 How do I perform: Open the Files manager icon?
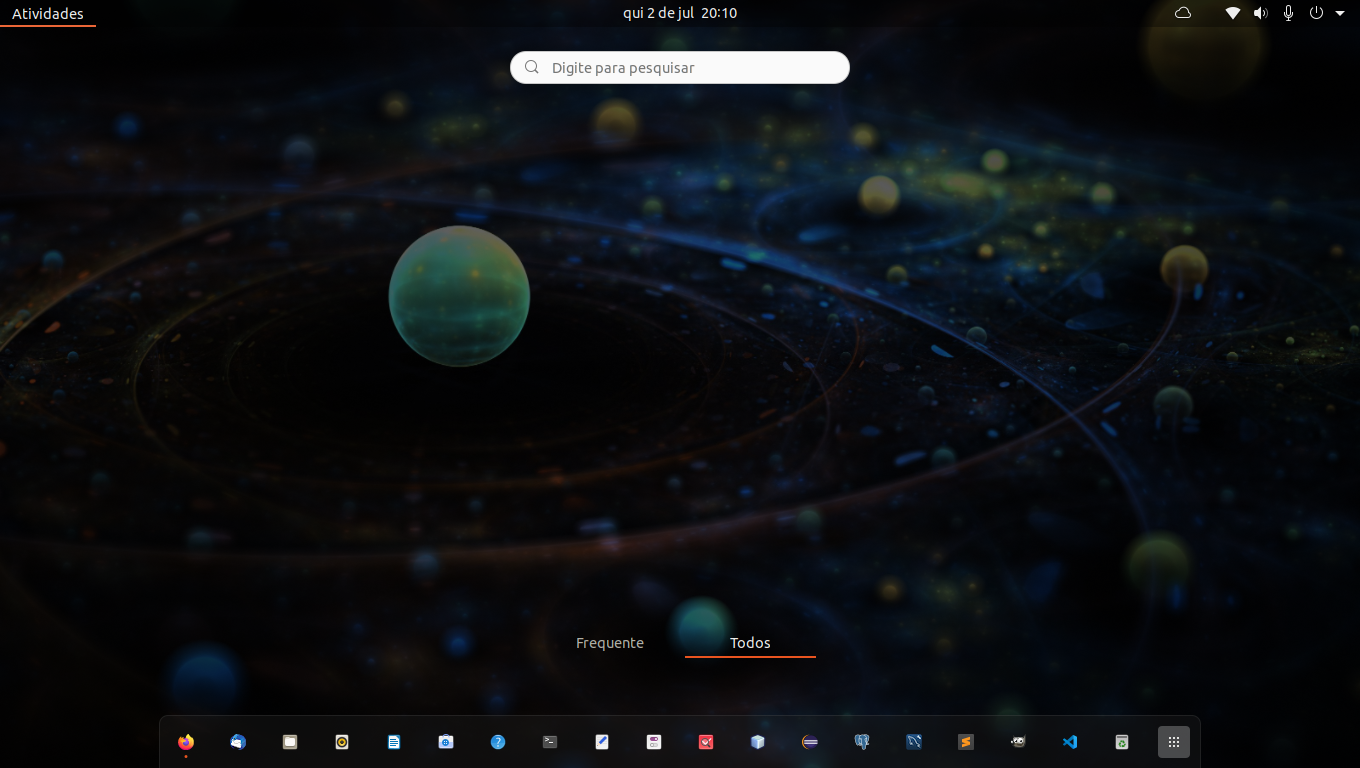coord(290,742)
